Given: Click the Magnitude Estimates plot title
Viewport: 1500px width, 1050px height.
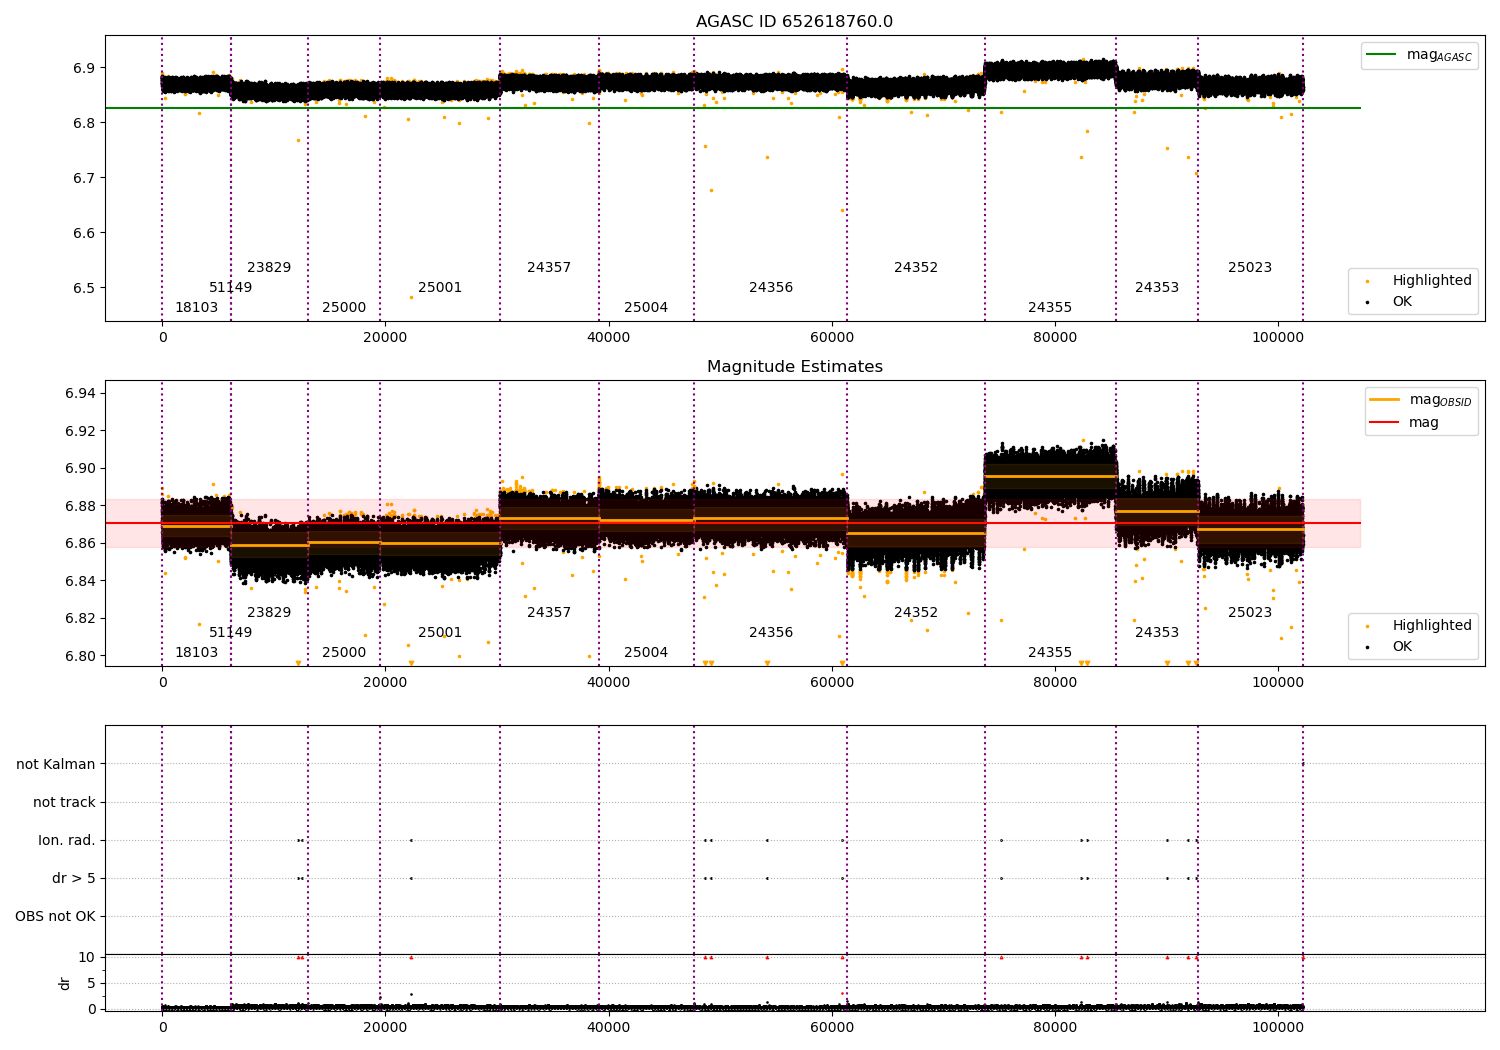Looking at the screenshot, I should [x=794, y=367].
